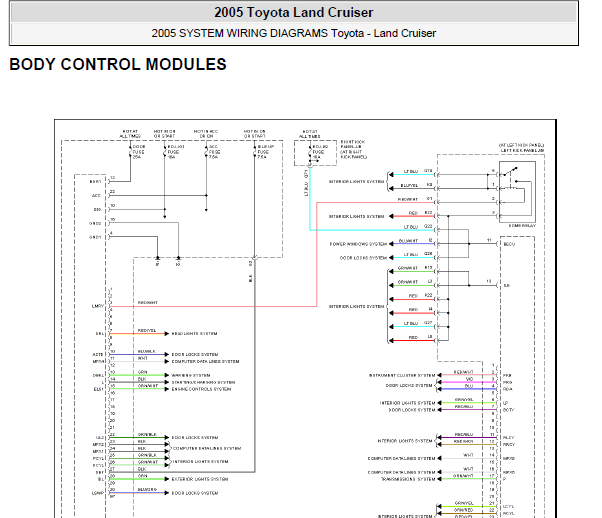Click the "BLU/BLK" wire color label
The image size is (602, 518).
point(146,351)
